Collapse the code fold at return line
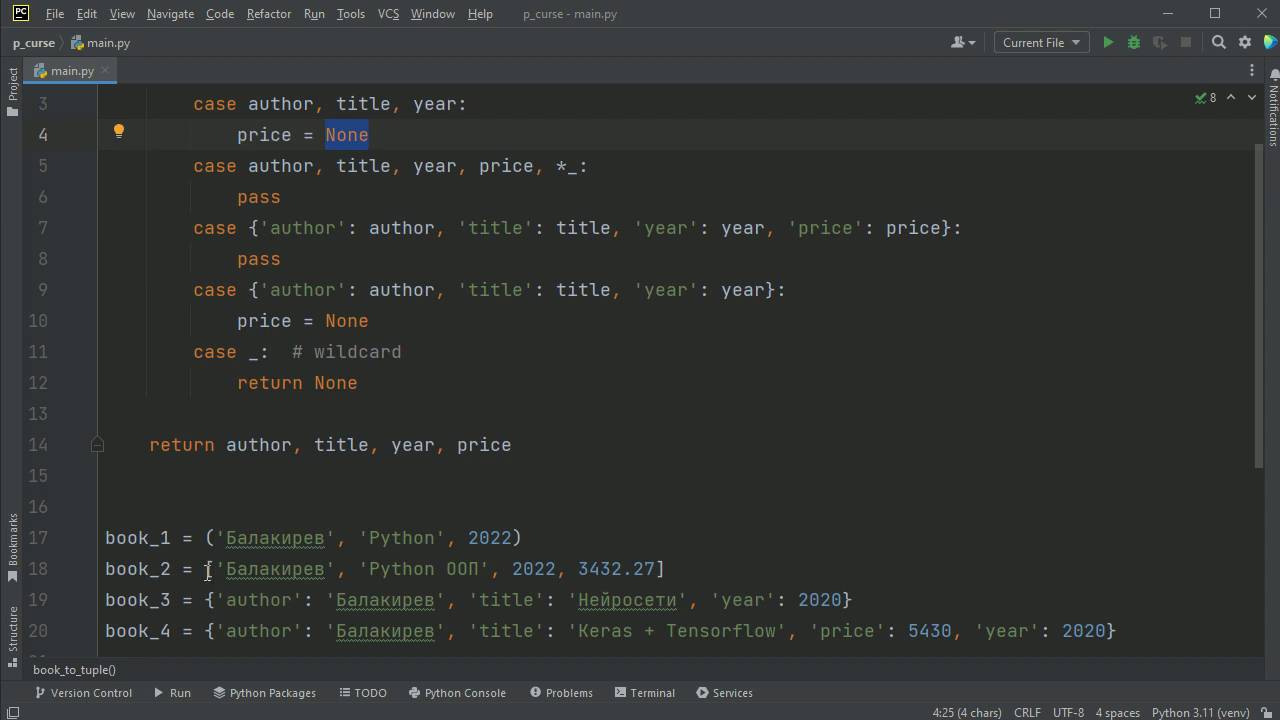1280x720 pixels. [x=97, y=445]
